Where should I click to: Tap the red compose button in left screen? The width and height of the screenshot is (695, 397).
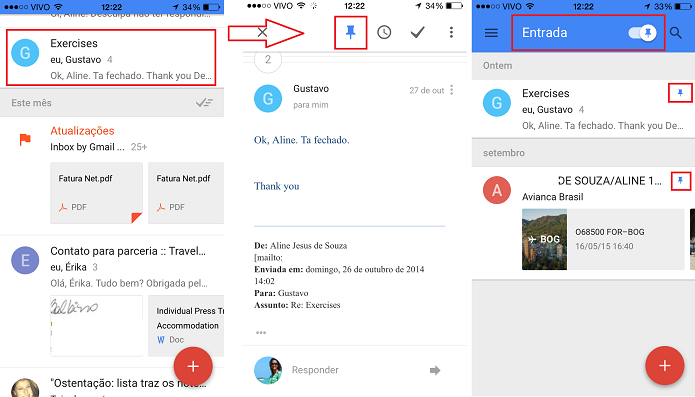point(193,366)
